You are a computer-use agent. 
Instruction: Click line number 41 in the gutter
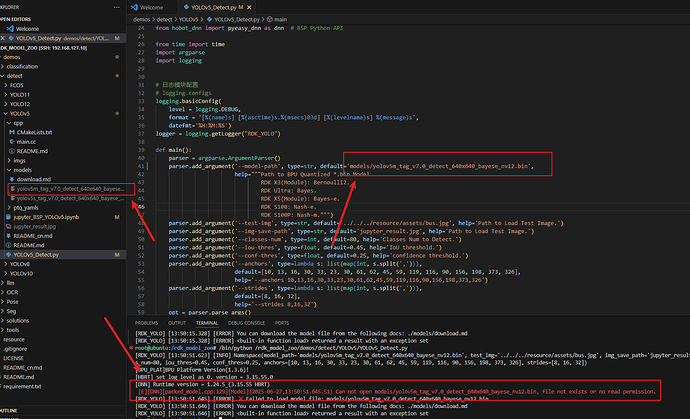point(141,166)
